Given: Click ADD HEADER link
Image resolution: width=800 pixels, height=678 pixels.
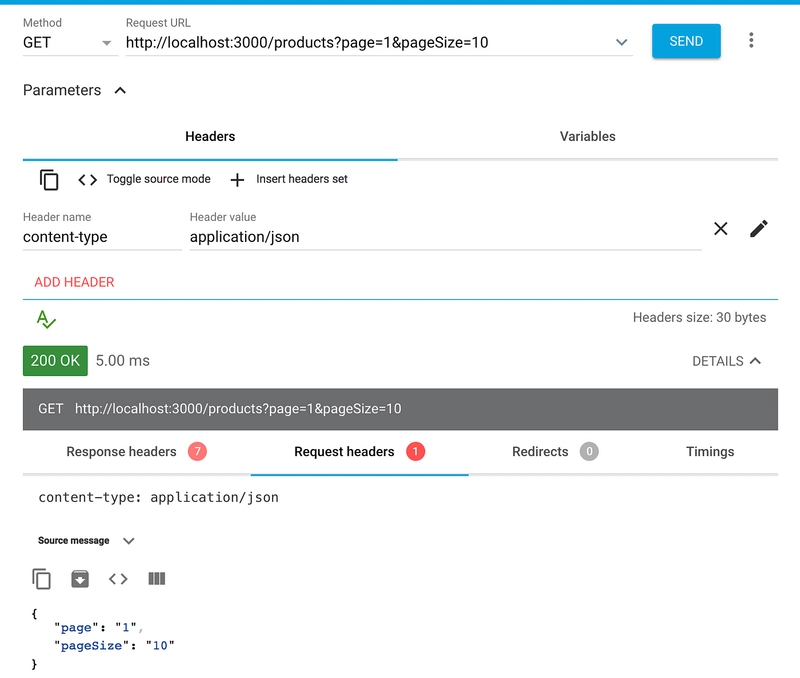Looking at the screenshot, I should pos(74,282).
